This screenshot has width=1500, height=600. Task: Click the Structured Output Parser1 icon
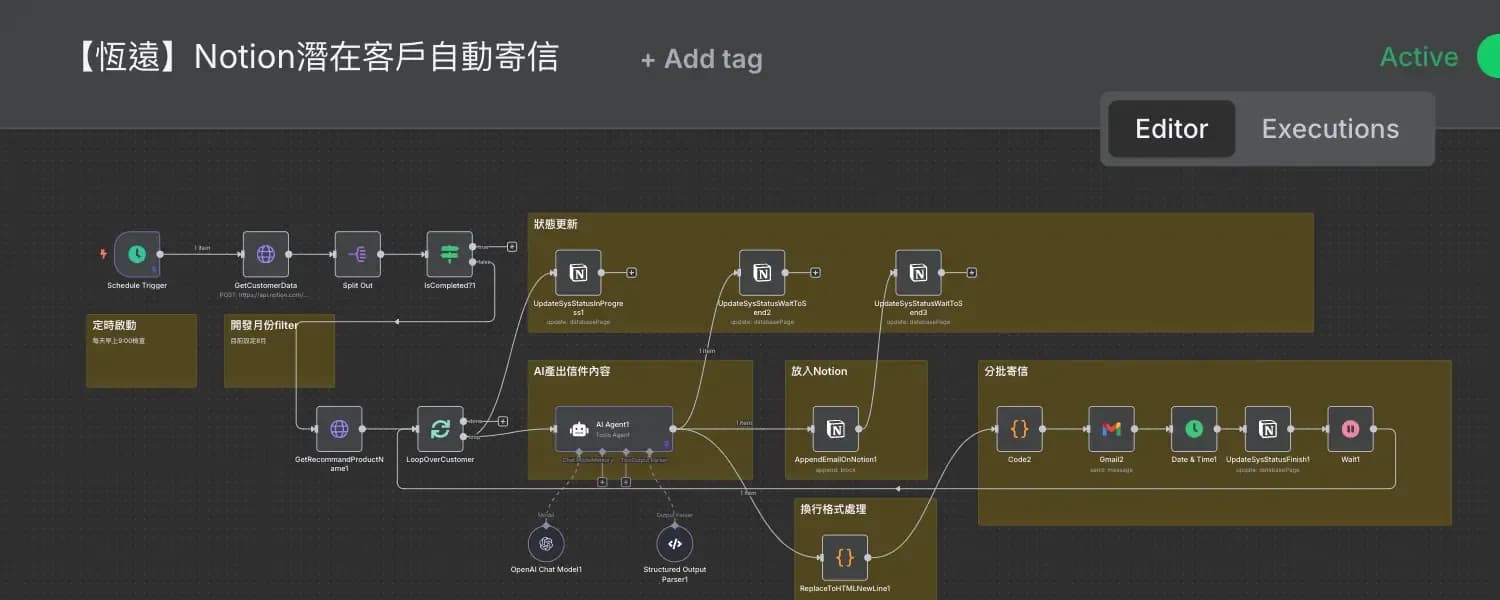[675, 543]
